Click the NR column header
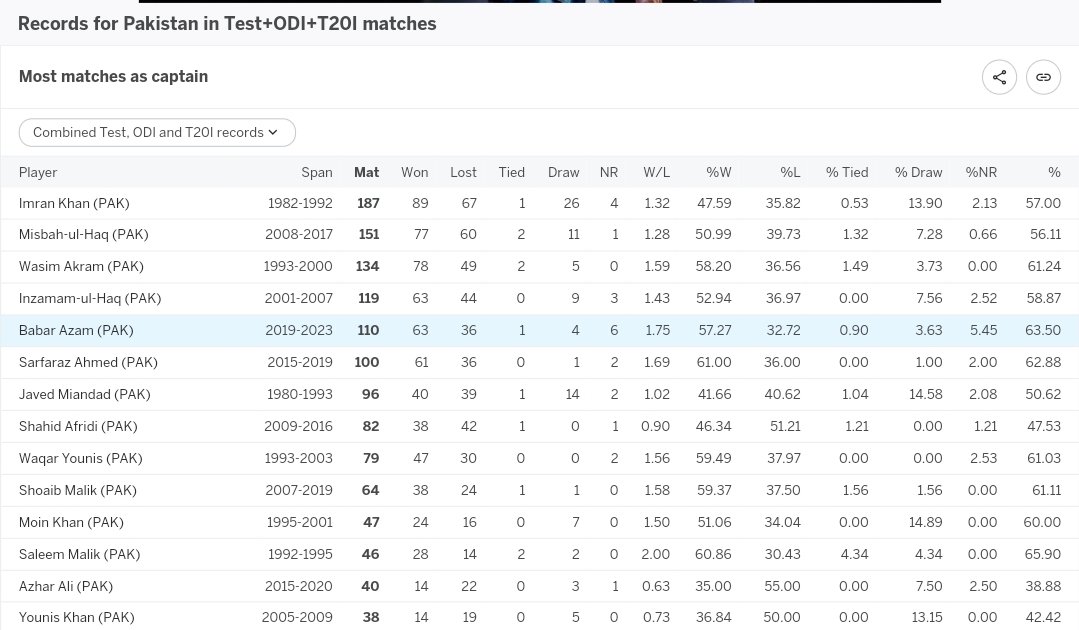This screenshot has height=630, width=1079. [x=609, y=173]
